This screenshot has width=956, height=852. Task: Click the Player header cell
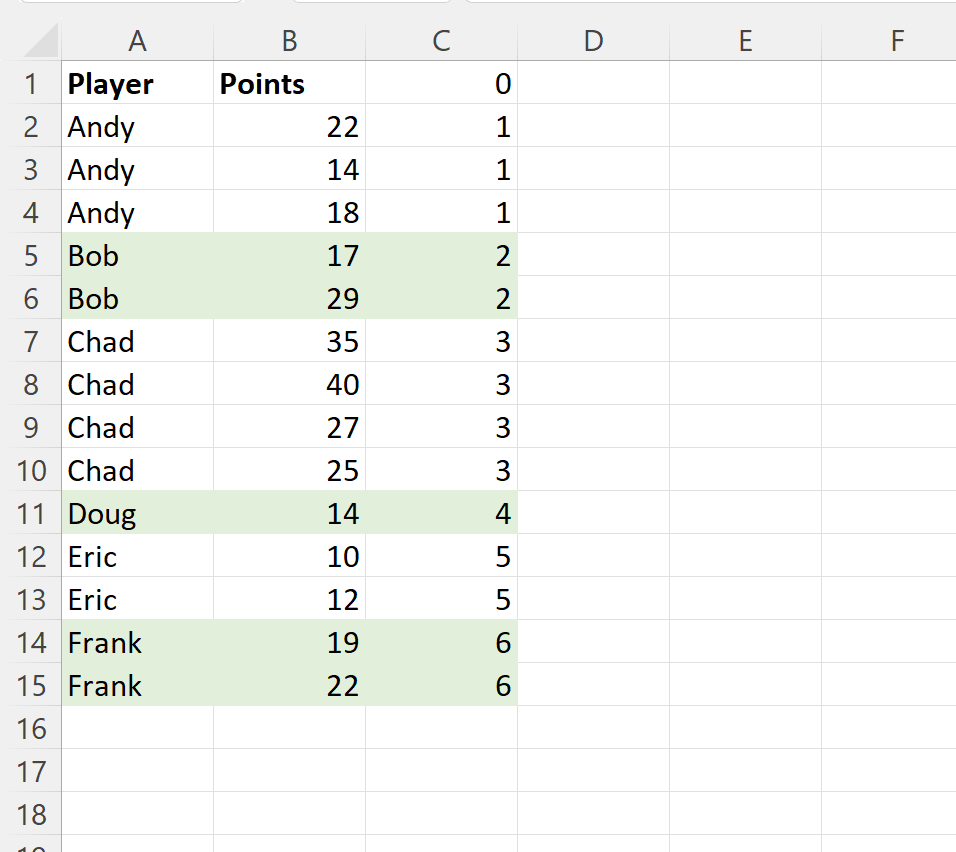pyautogui.click(x=137, y=84)
